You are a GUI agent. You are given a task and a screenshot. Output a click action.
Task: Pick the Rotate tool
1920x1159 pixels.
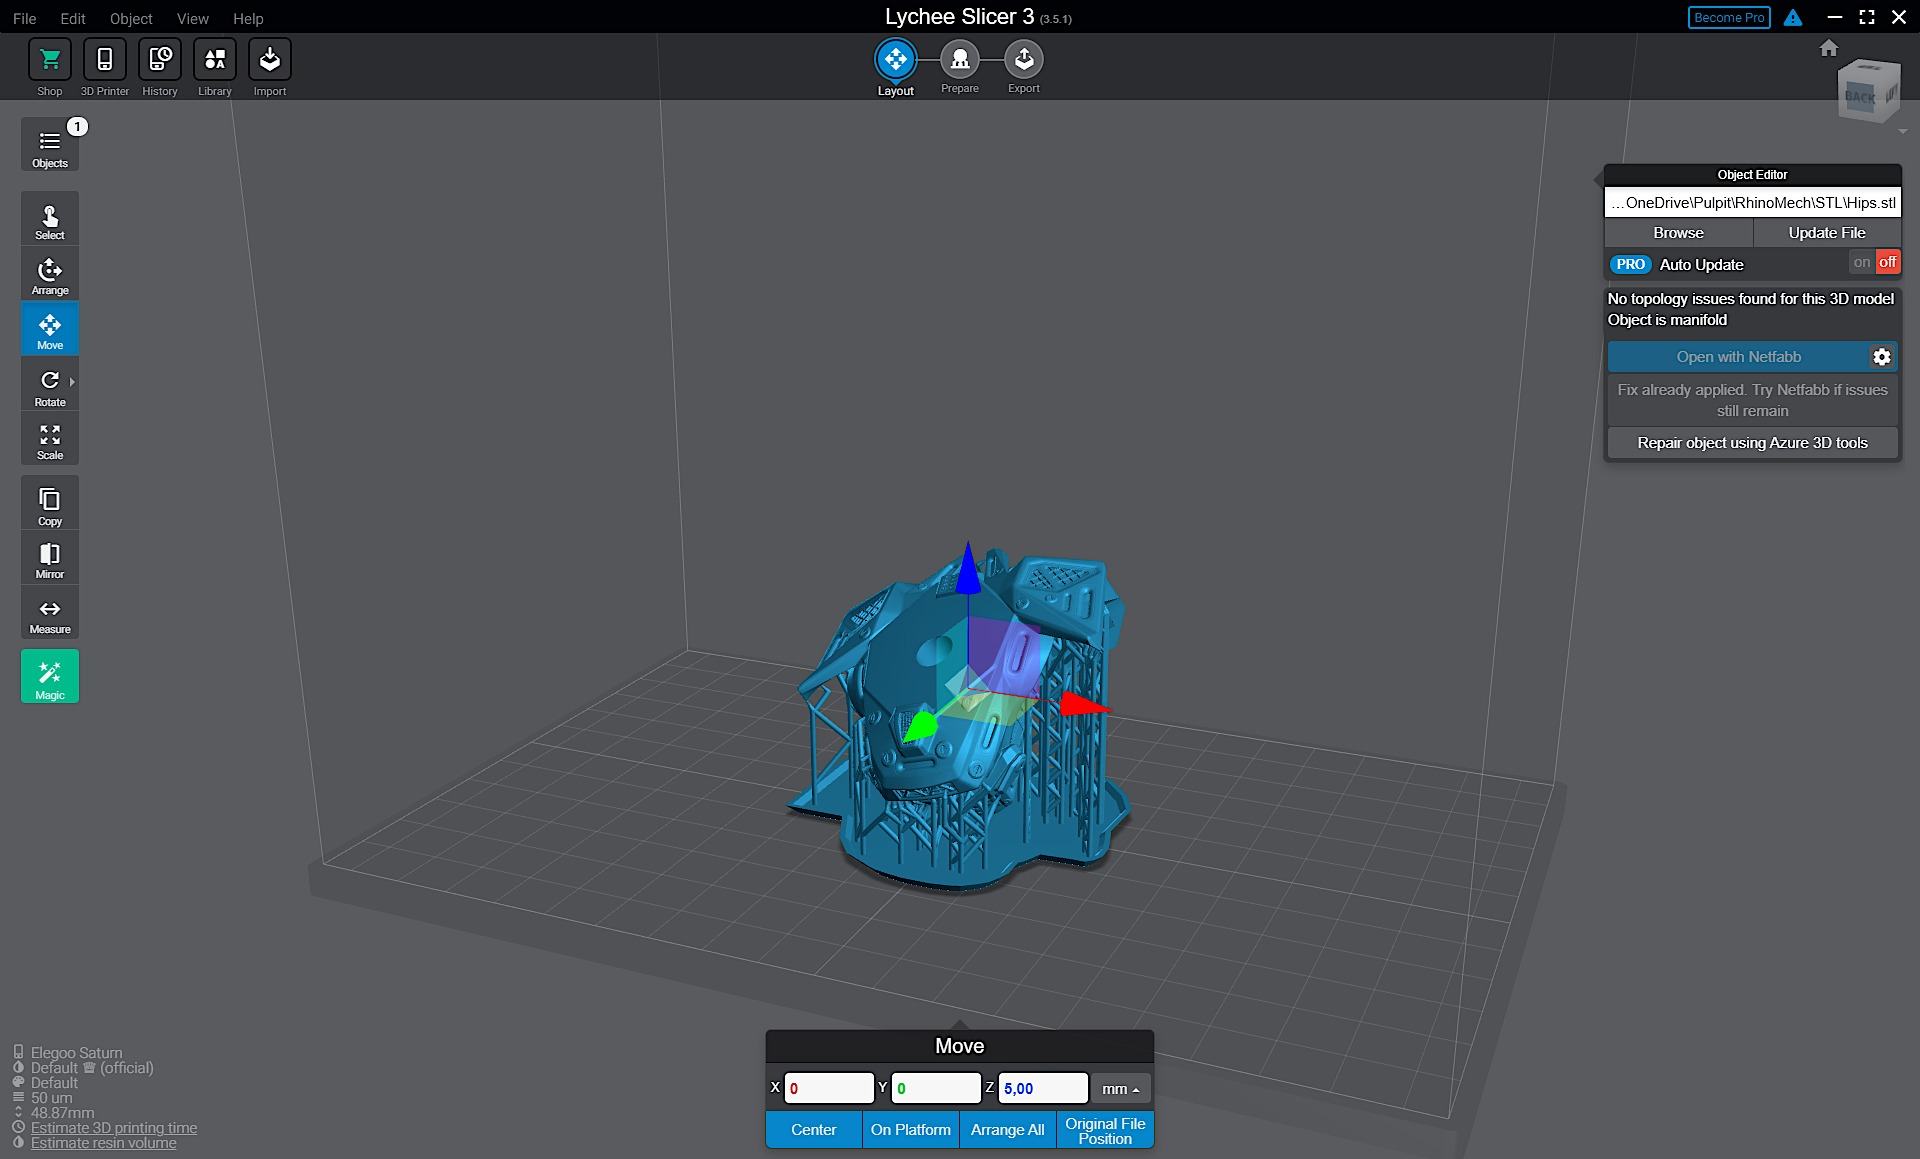point(50,386)
